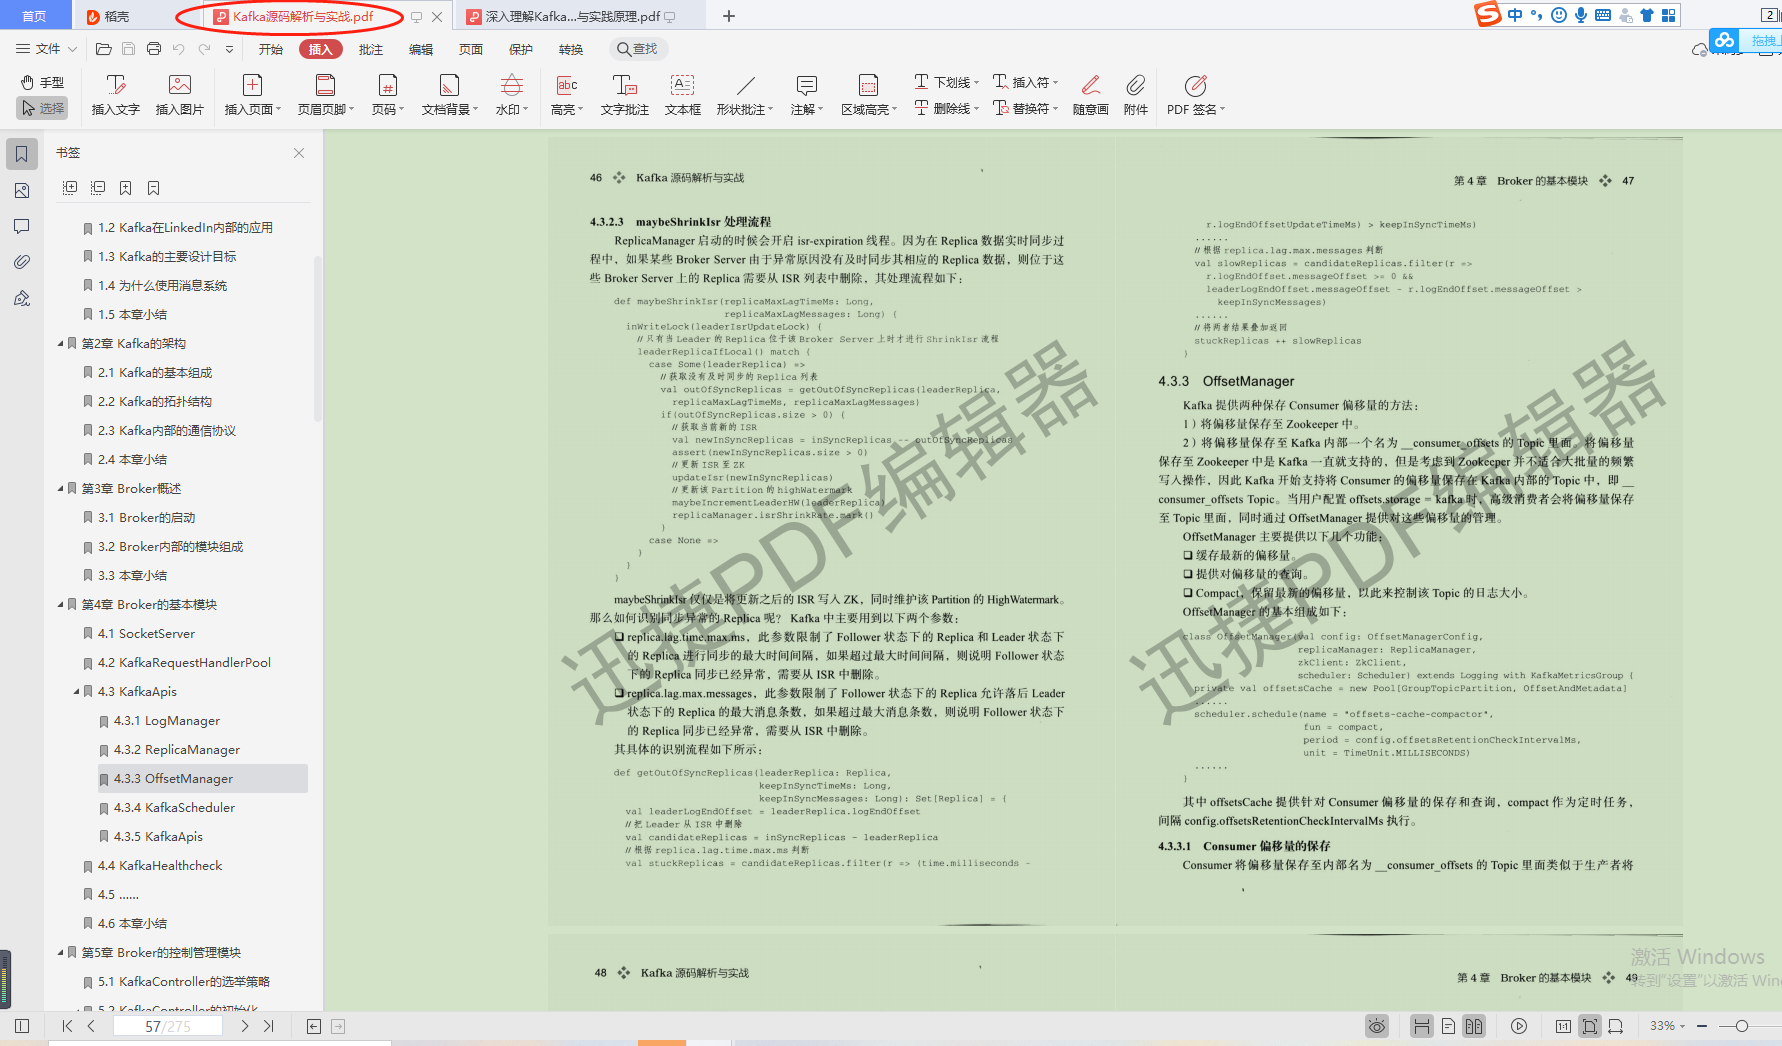The image size is (1782, 1046).
Task: Collapse the 第4章 Broker的基本模块 bookmark
Action: pos(60,604)
